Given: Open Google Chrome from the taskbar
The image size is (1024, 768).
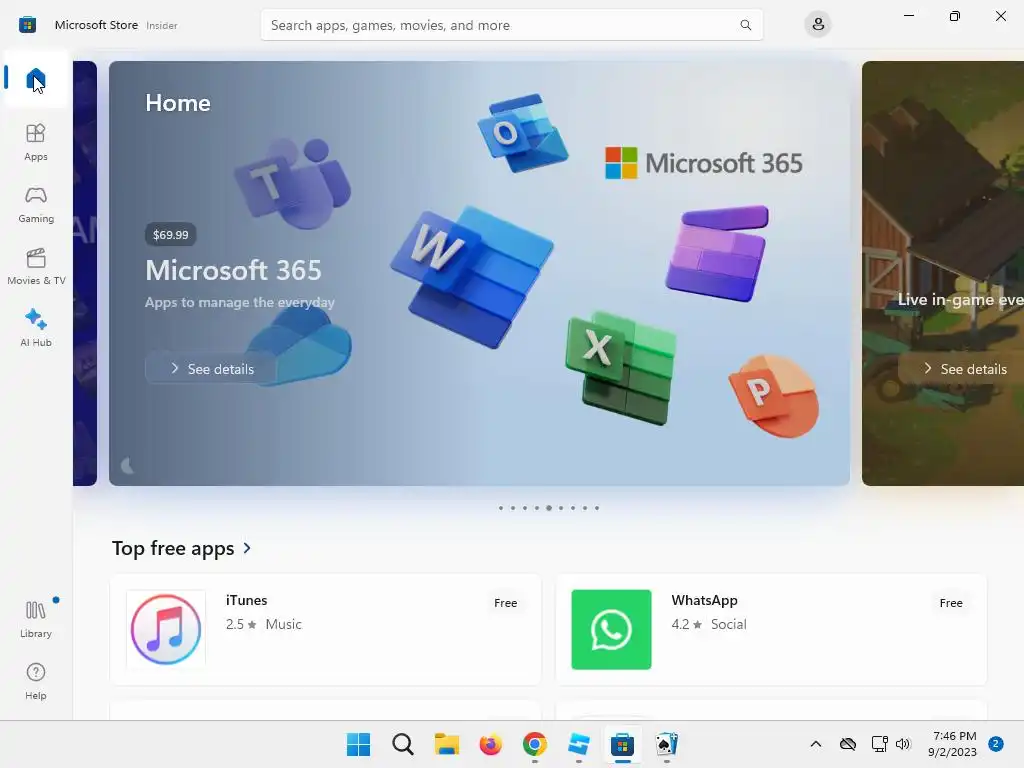Looking at the screenshot, I should [535, 744].
